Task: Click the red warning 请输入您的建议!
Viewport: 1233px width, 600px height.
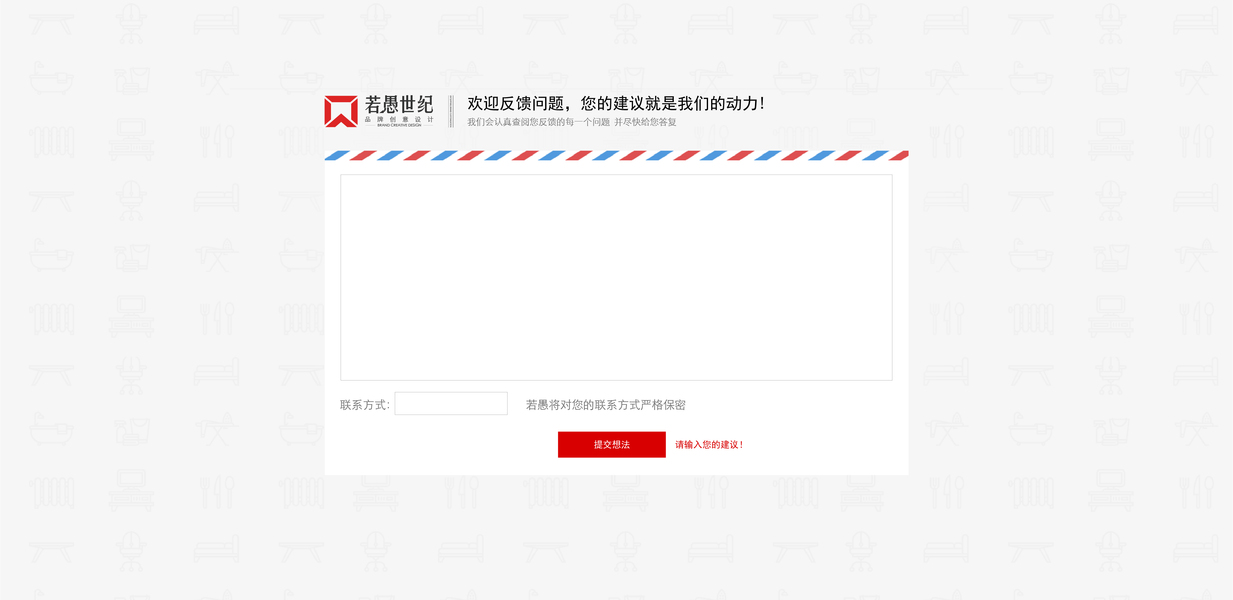Action: click(709, 445)
